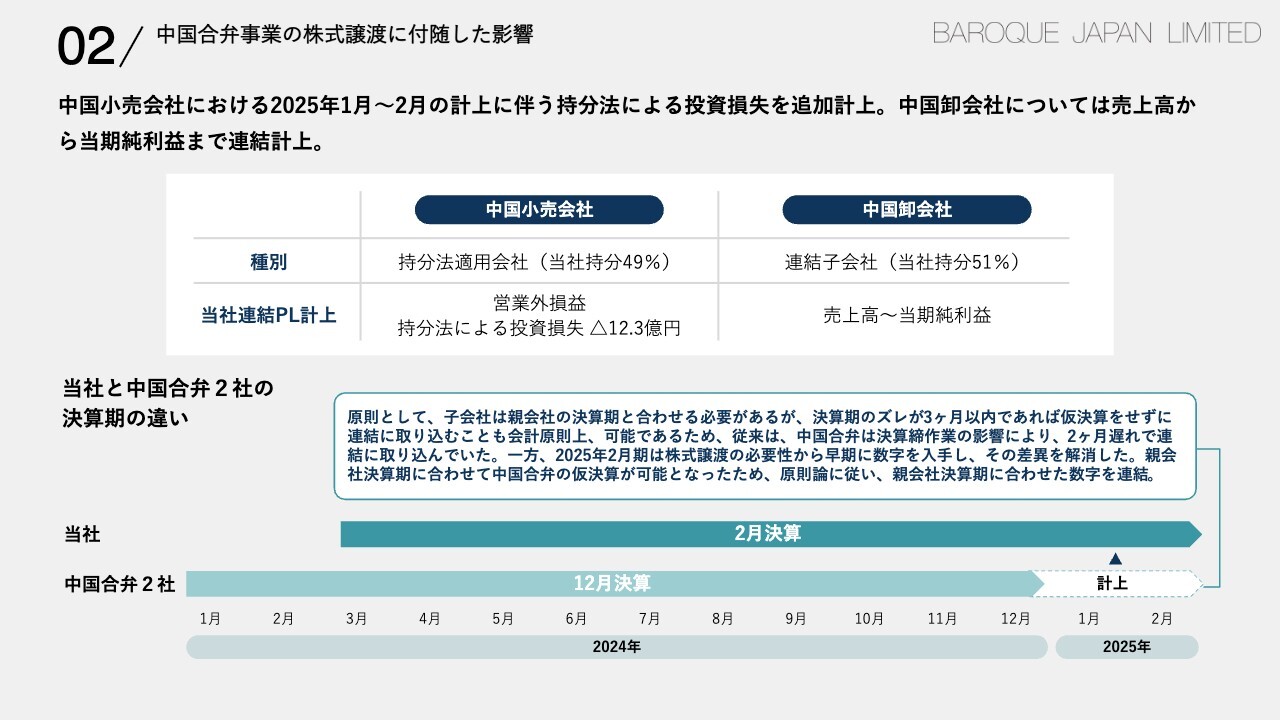Click the 3月 month label

(x=357, y=619)
